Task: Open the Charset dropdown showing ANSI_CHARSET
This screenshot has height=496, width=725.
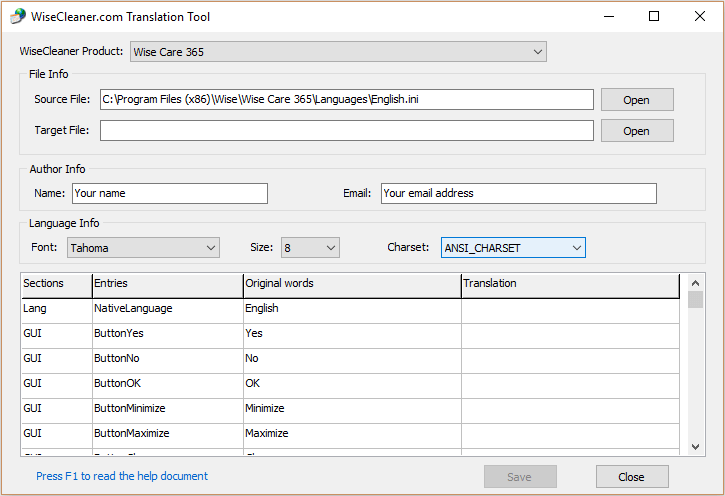Action: click(x=513, y=248)
